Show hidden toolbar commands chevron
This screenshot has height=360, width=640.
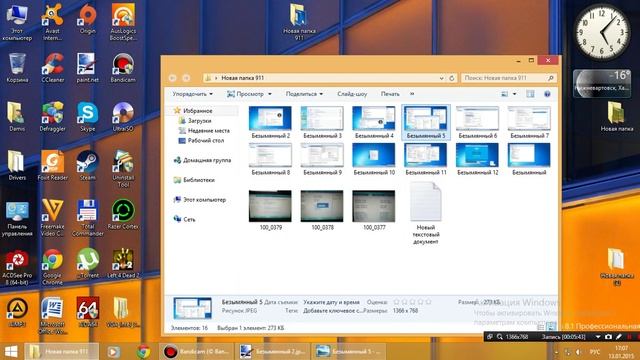click(412, 94)
